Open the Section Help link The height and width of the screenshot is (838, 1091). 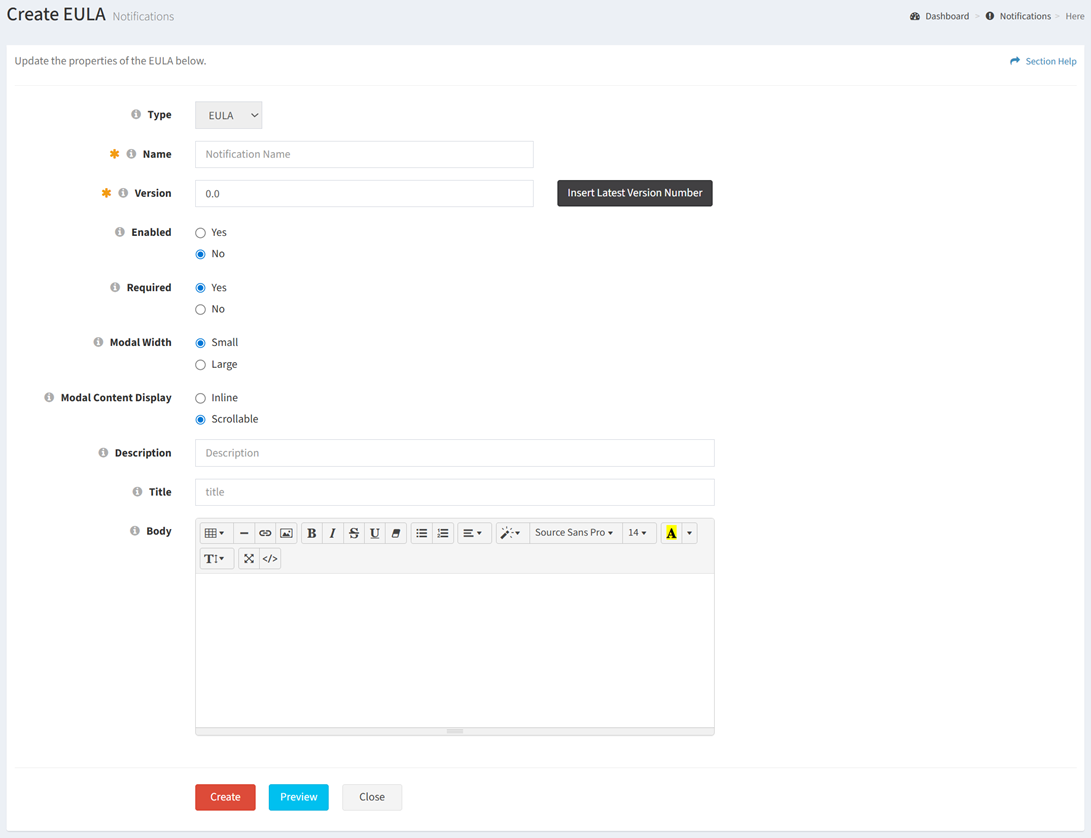coord(1050,61)
